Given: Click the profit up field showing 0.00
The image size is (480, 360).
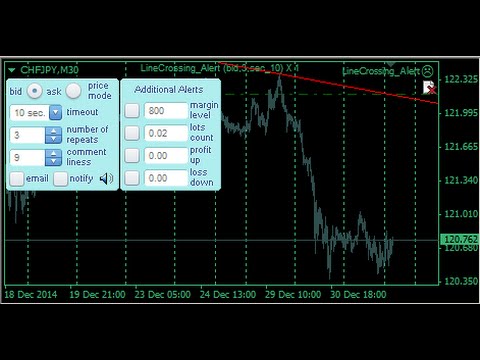Looking at the screenshot, I should click(166, 155).
